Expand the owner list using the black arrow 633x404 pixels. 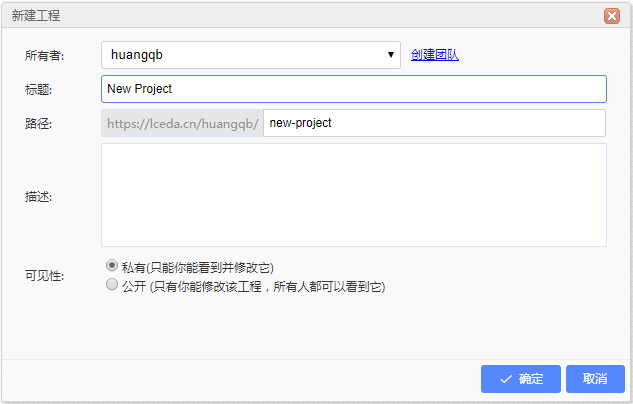click(x=390, y=54)
